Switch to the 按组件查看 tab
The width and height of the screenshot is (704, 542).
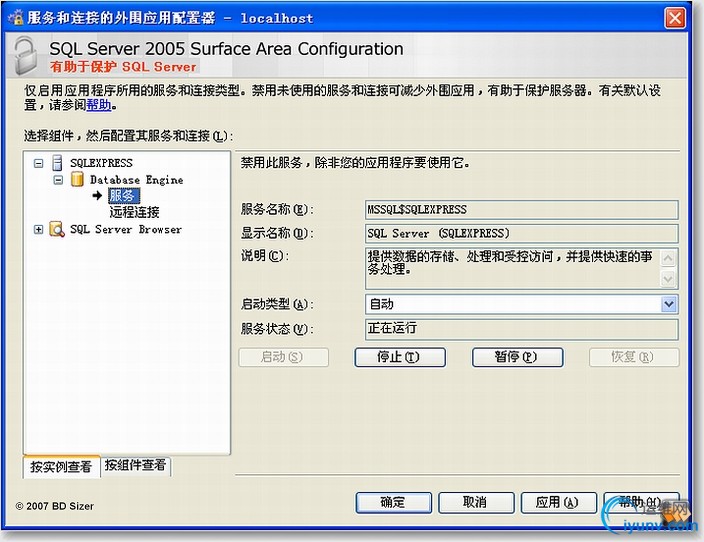(x=135, y=465)
